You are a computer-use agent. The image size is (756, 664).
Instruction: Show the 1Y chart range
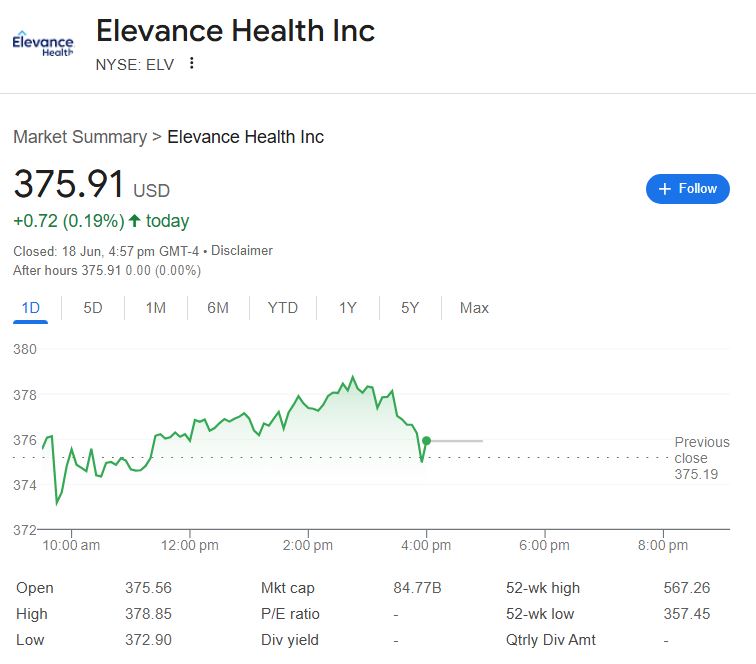[x=348, y=308]
